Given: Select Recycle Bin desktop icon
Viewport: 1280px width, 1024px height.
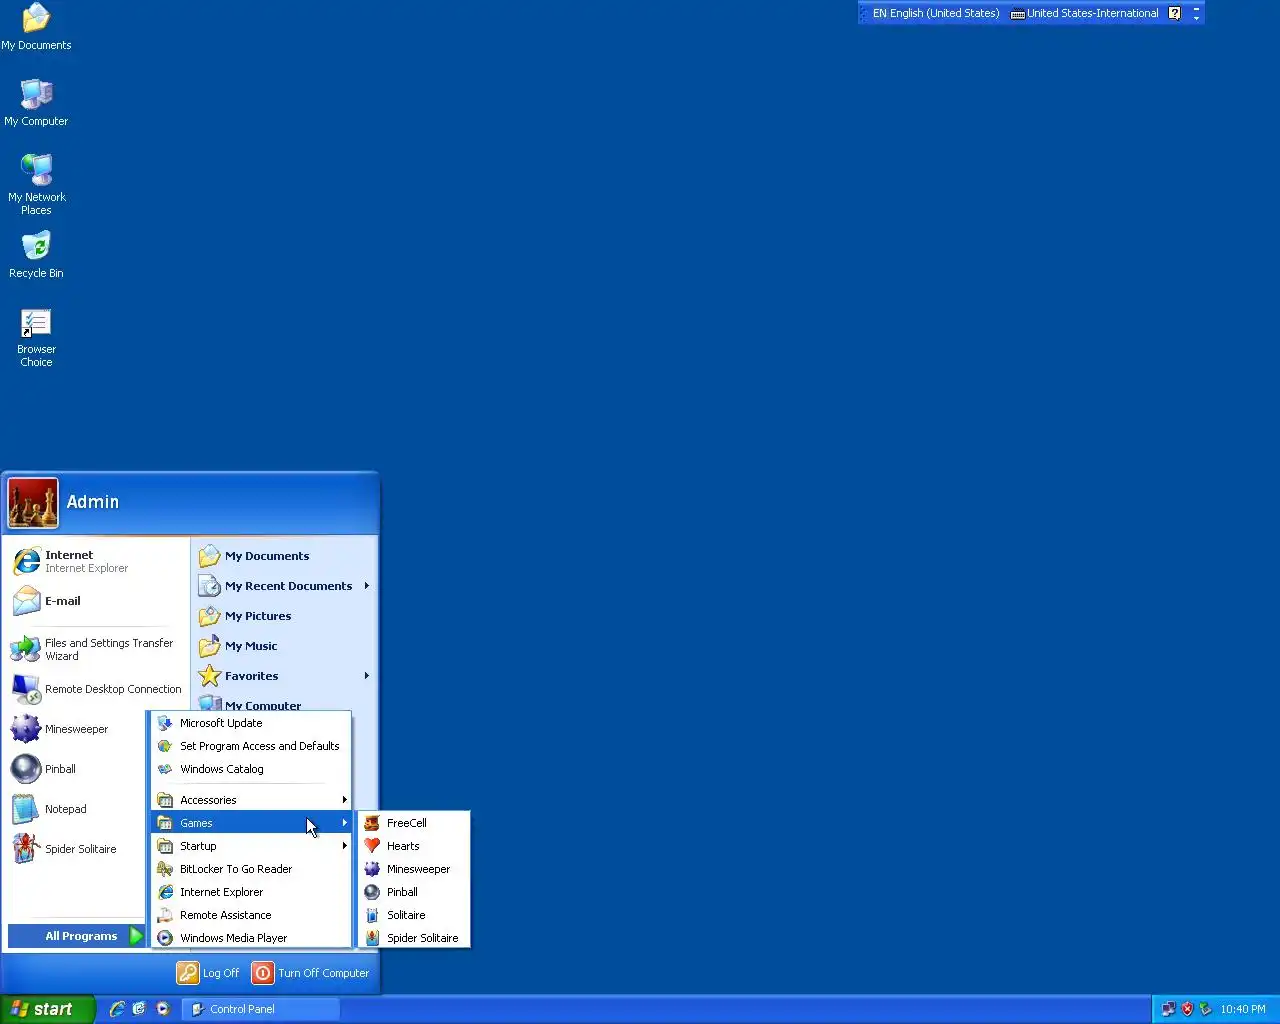Looking at the screenshot, I should pos(36,255).
